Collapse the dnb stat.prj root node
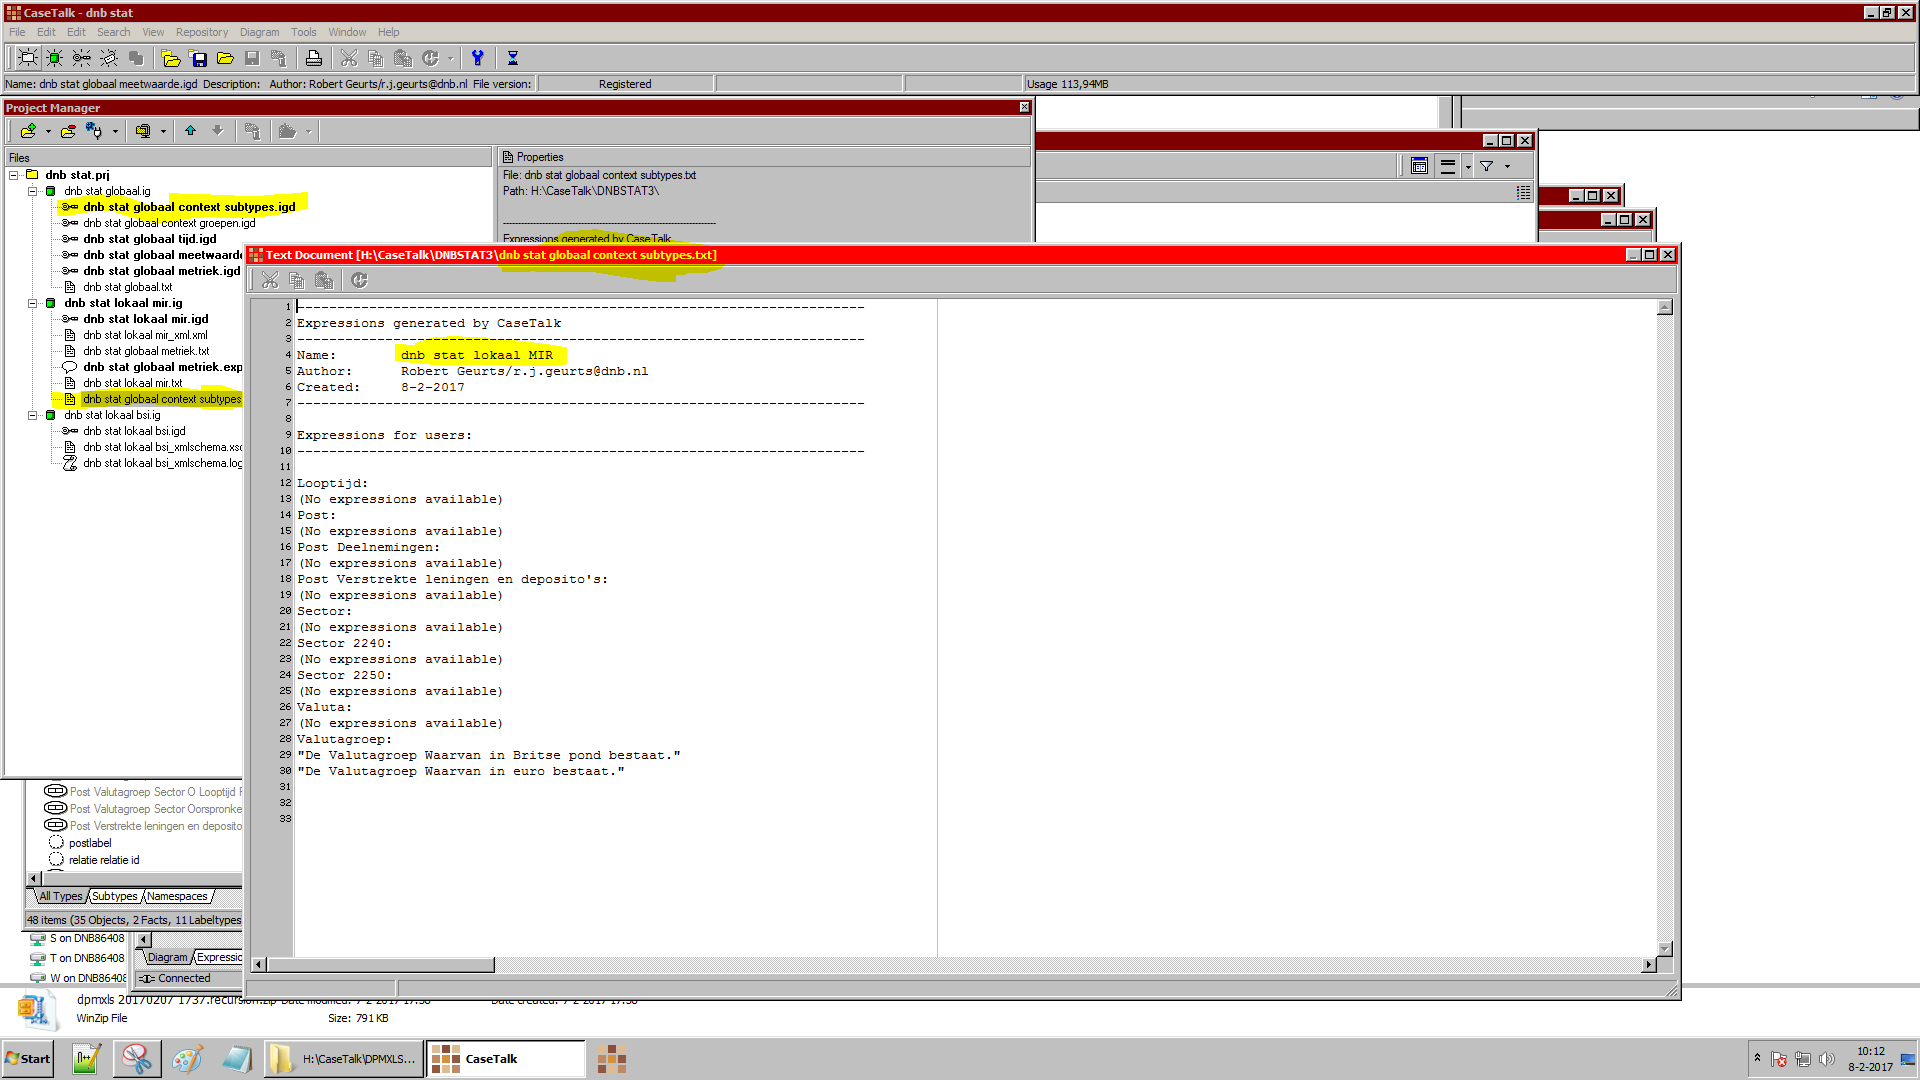The width and height of the screenshot is (1920, 1080). coord(14,175)
